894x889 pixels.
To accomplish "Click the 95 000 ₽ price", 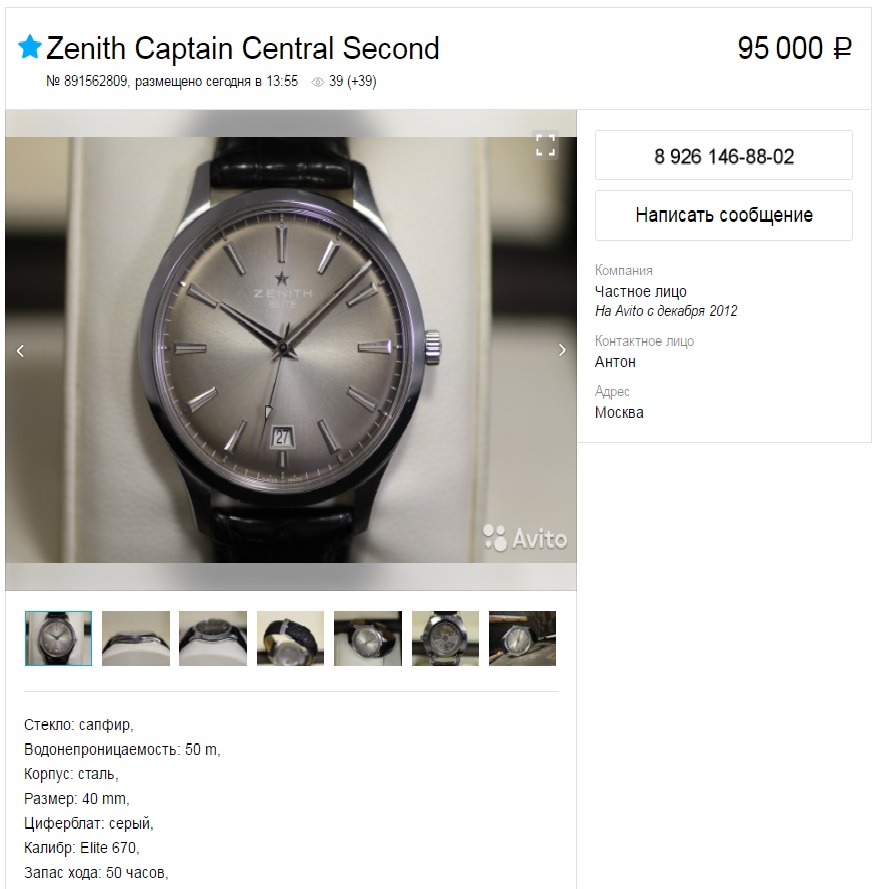I will 794,48.
